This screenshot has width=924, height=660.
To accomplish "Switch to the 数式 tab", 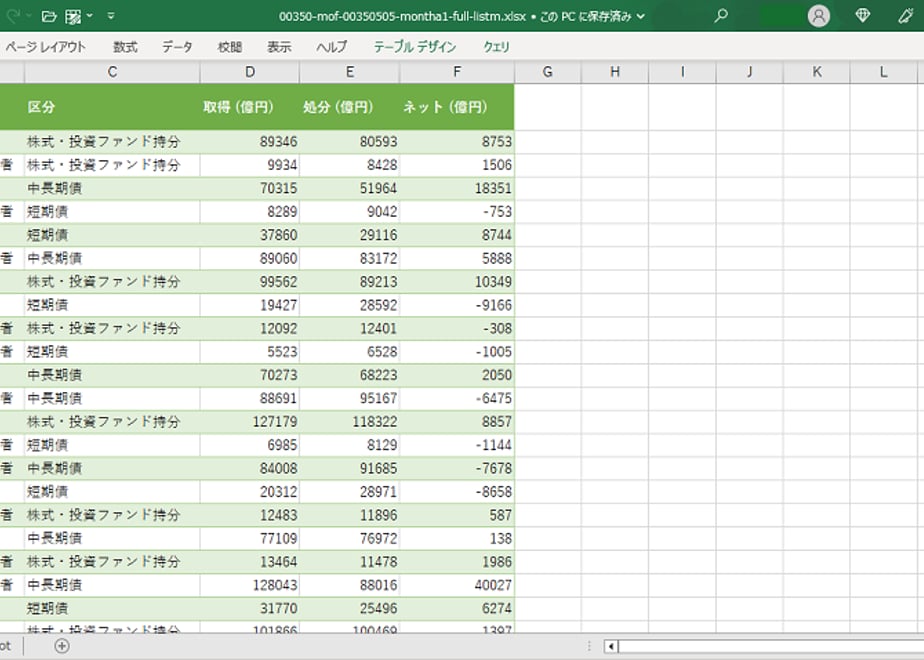I will tap(125, 47).
